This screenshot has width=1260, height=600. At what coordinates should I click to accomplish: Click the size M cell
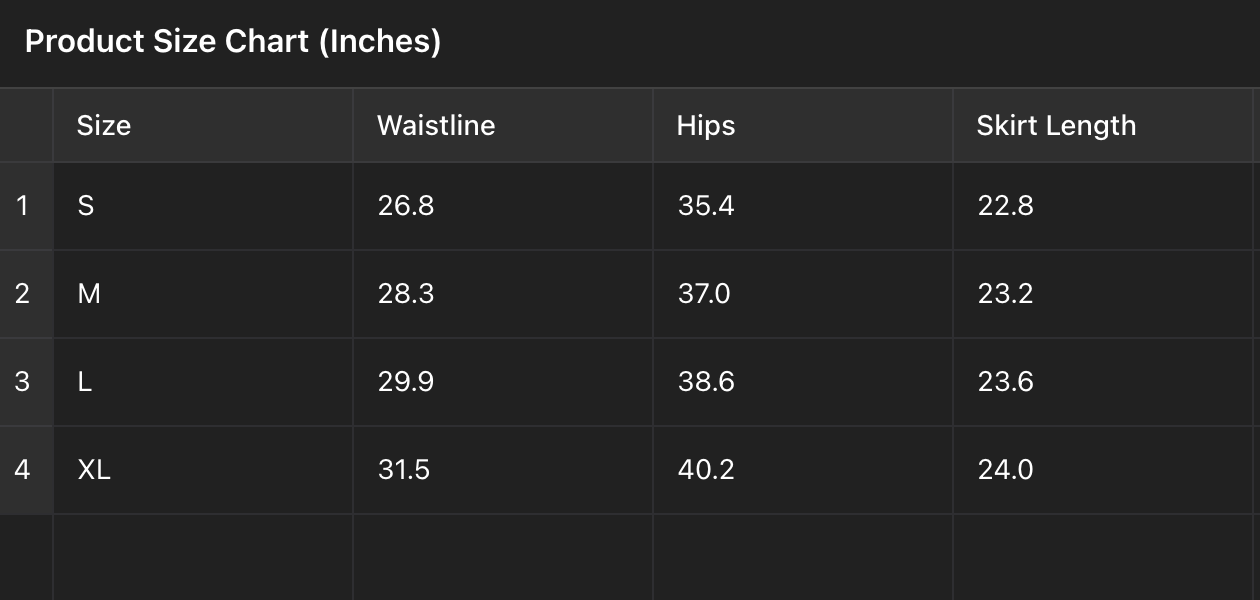pos(202,294)
